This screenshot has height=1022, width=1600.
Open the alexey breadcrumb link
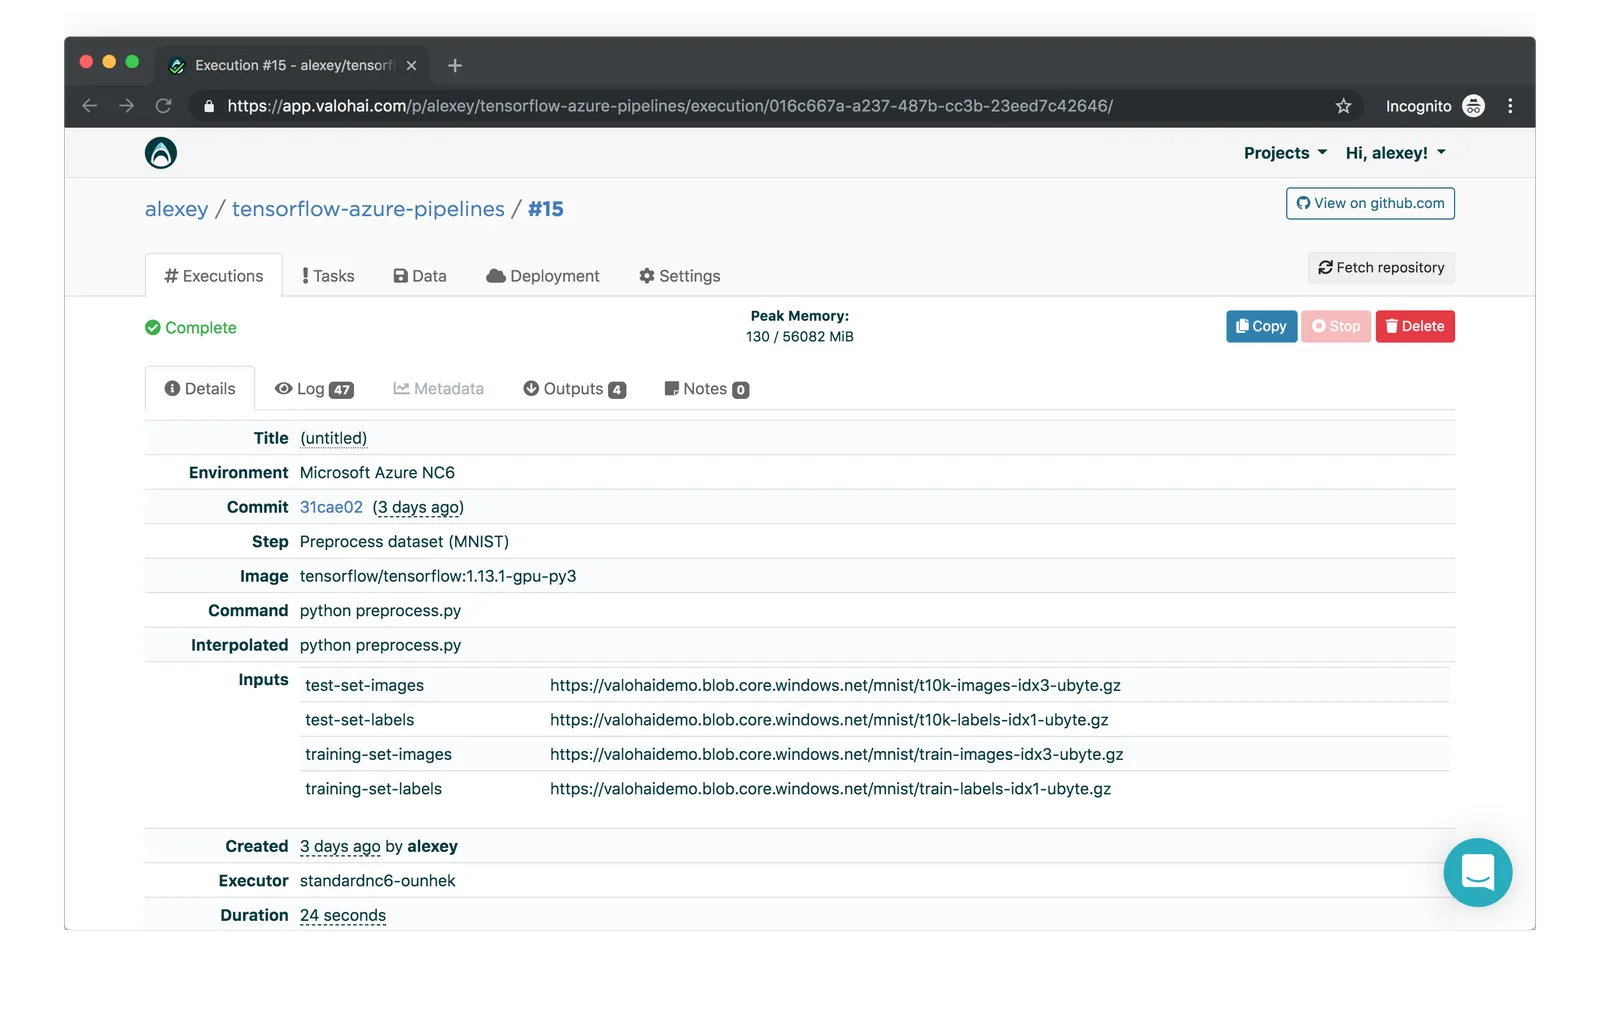click(x=177, y=209)
